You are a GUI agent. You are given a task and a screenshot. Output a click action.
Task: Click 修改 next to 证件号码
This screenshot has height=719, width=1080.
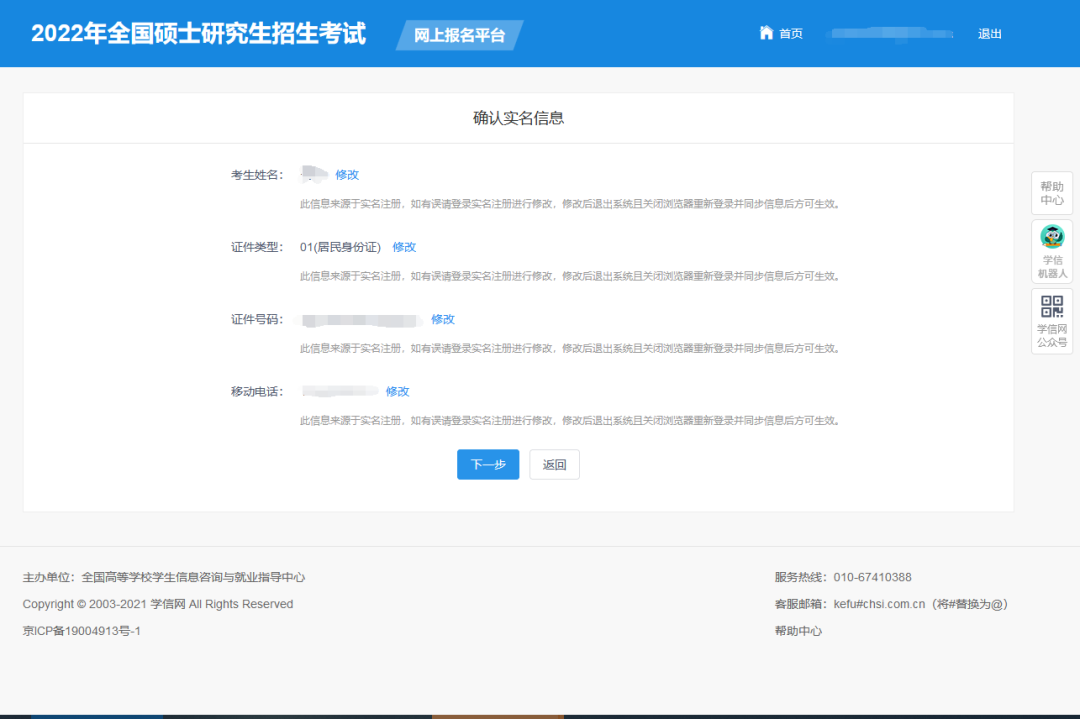pos(442,319)
